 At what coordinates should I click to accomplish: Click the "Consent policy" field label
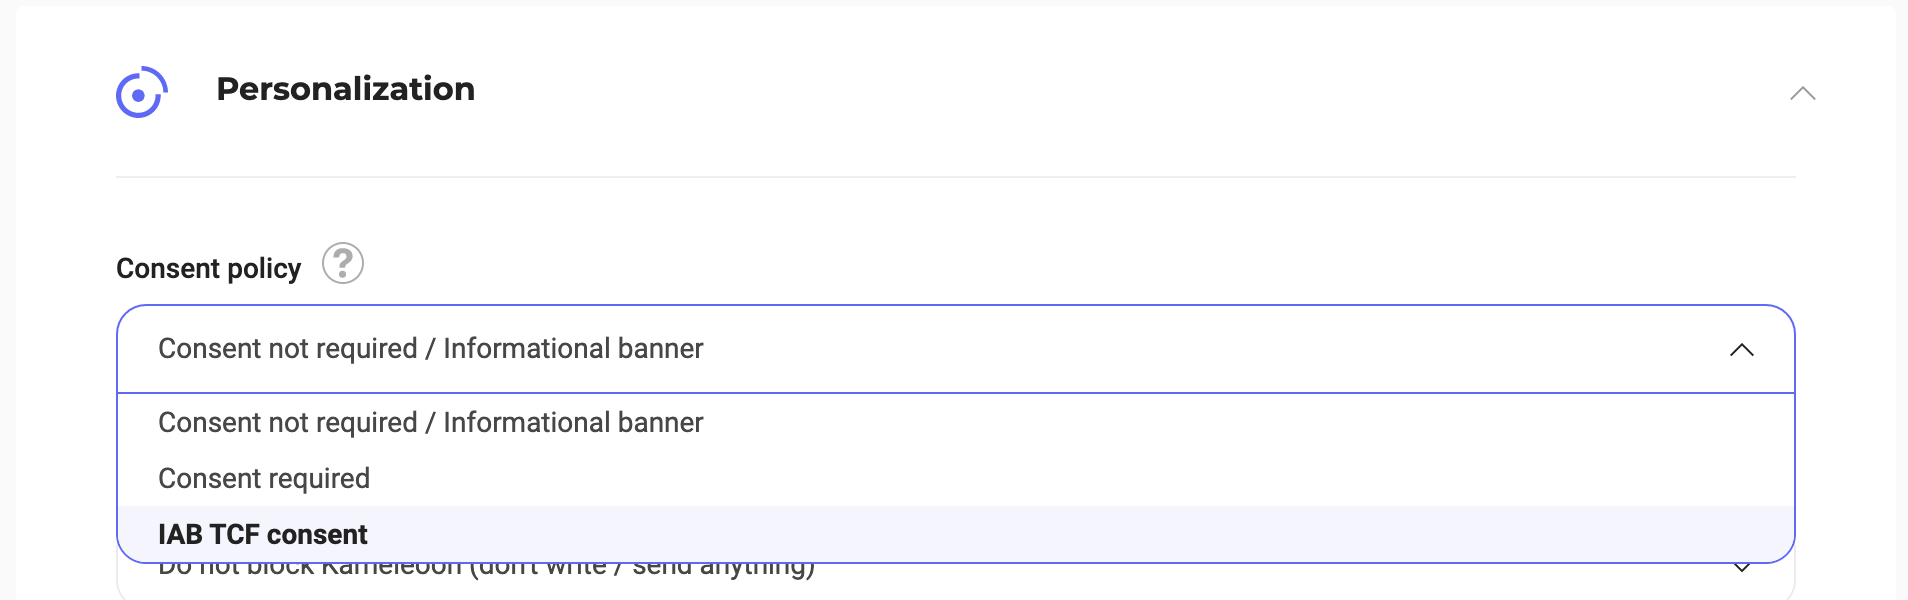[208, 269]
